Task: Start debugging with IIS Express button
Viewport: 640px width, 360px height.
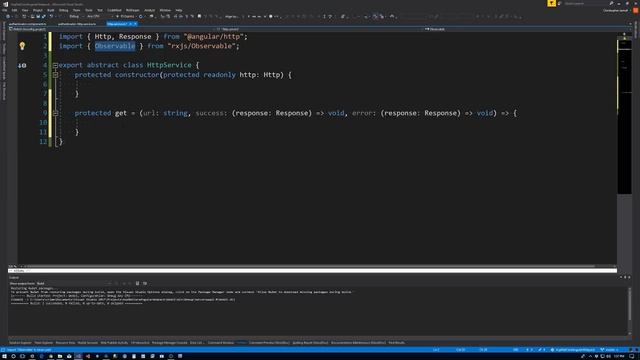Action: coord(125,16)
